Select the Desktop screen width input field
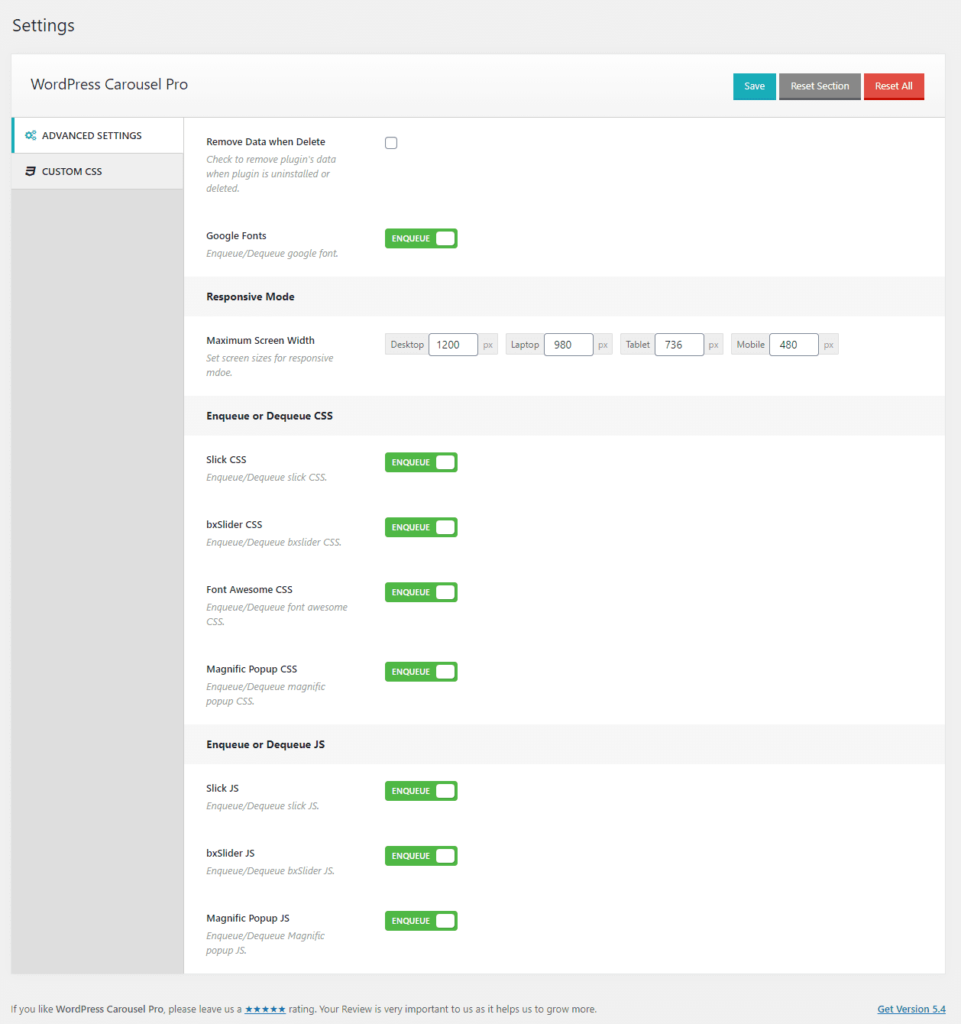Viewport: 961px width, 1024px height. [x=453, y=344]
